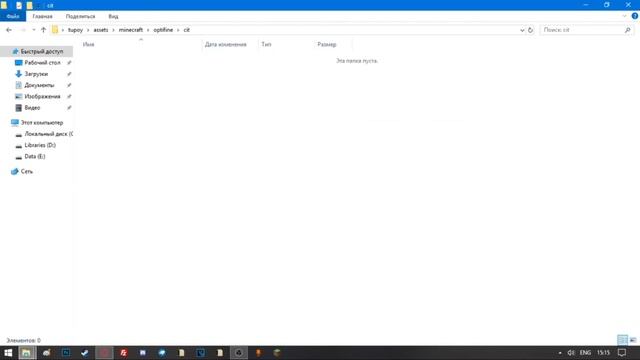Select Сеть in navigation pane
Image resolution: width=640 pixels, height=360 pixels.
27,171
